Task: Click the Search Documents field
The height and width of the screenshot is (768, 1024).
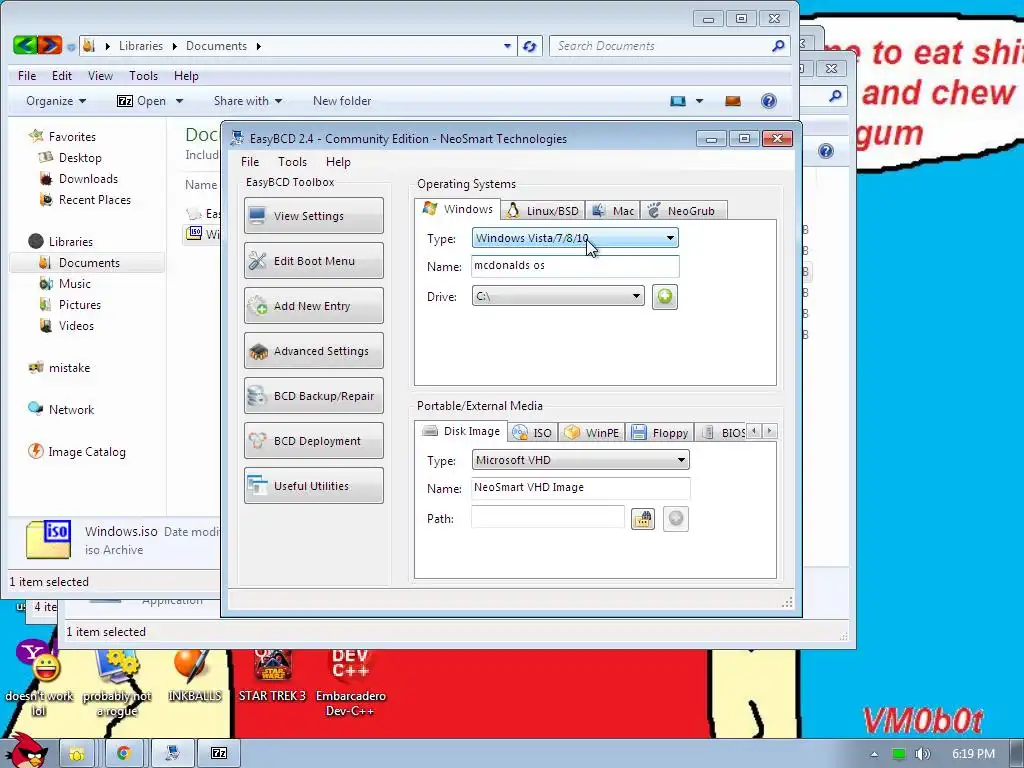Action: (661, 46)
